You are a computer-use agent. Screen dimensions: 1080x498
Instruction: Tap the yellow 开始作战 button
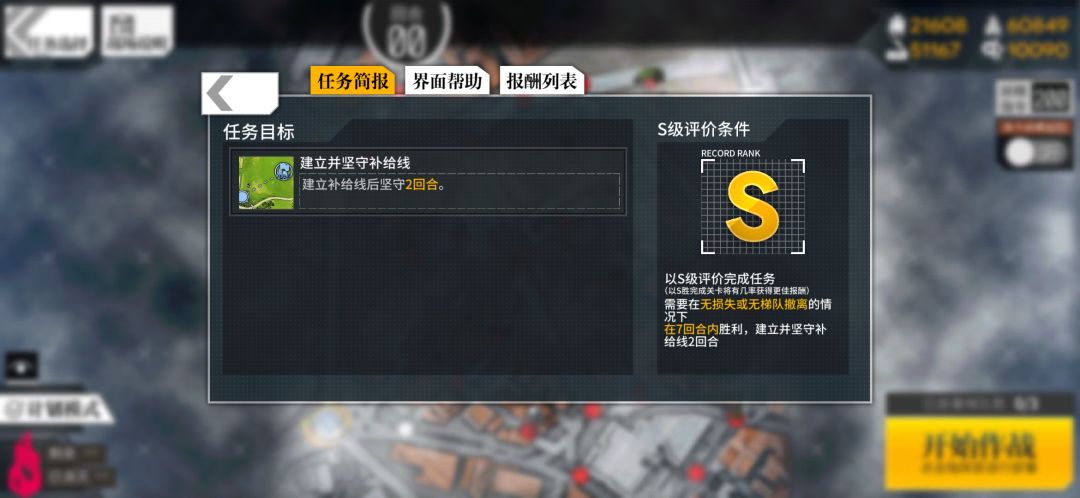click(979, 453)
